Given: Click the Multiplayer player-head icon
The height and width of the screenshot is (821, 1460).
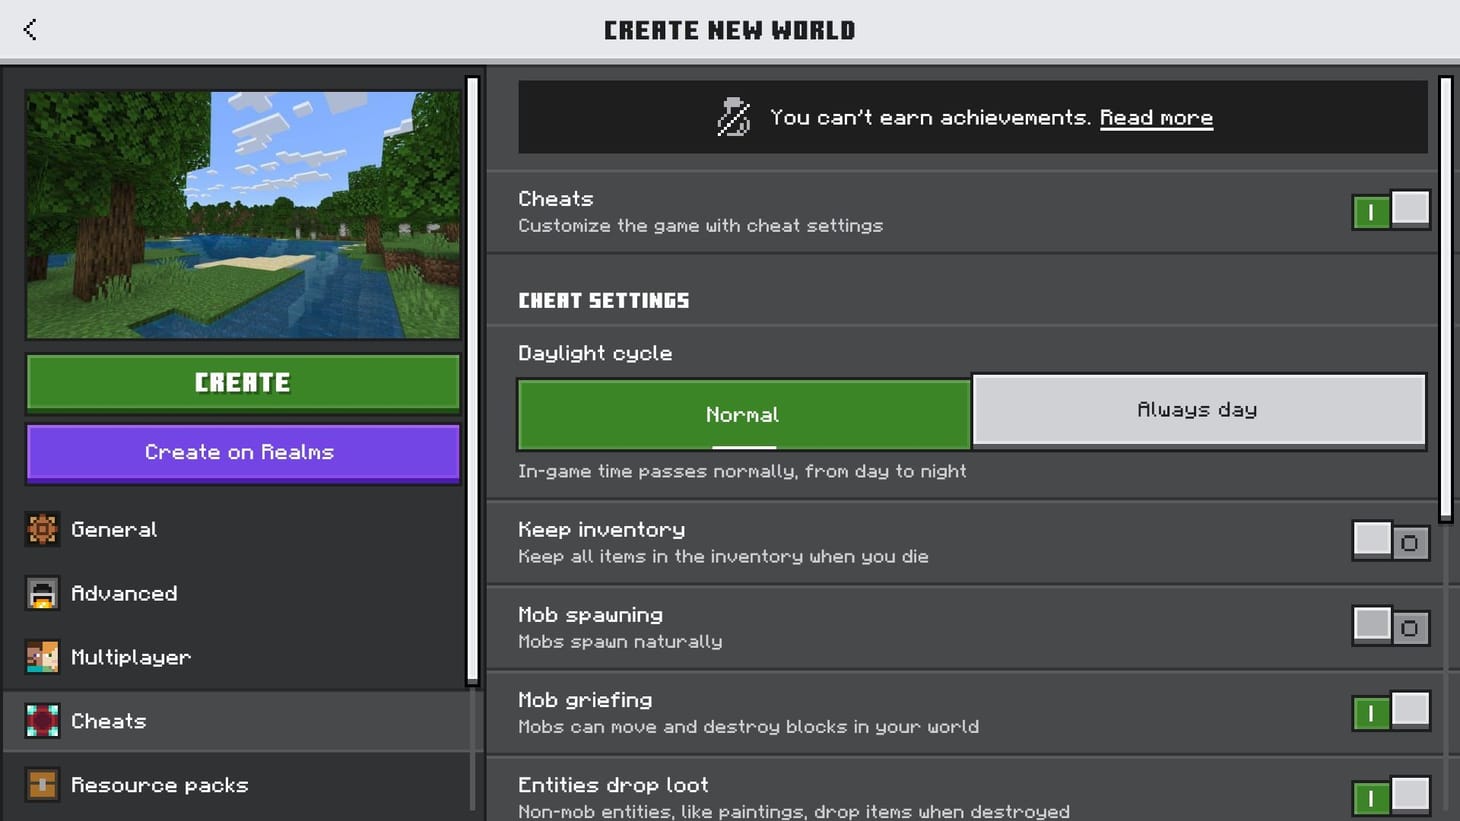Looking at the screenshot, I should (42, 657).
